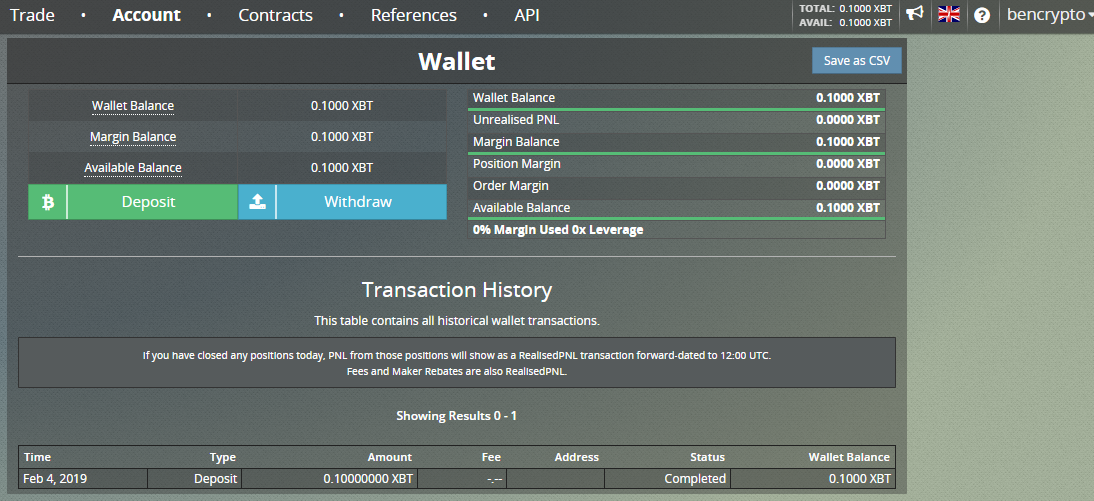The height and width of the screenshot is (501, 1094).
Task: Click the Withdraw button
Action: pyautogui.click(x=343, y=202)
